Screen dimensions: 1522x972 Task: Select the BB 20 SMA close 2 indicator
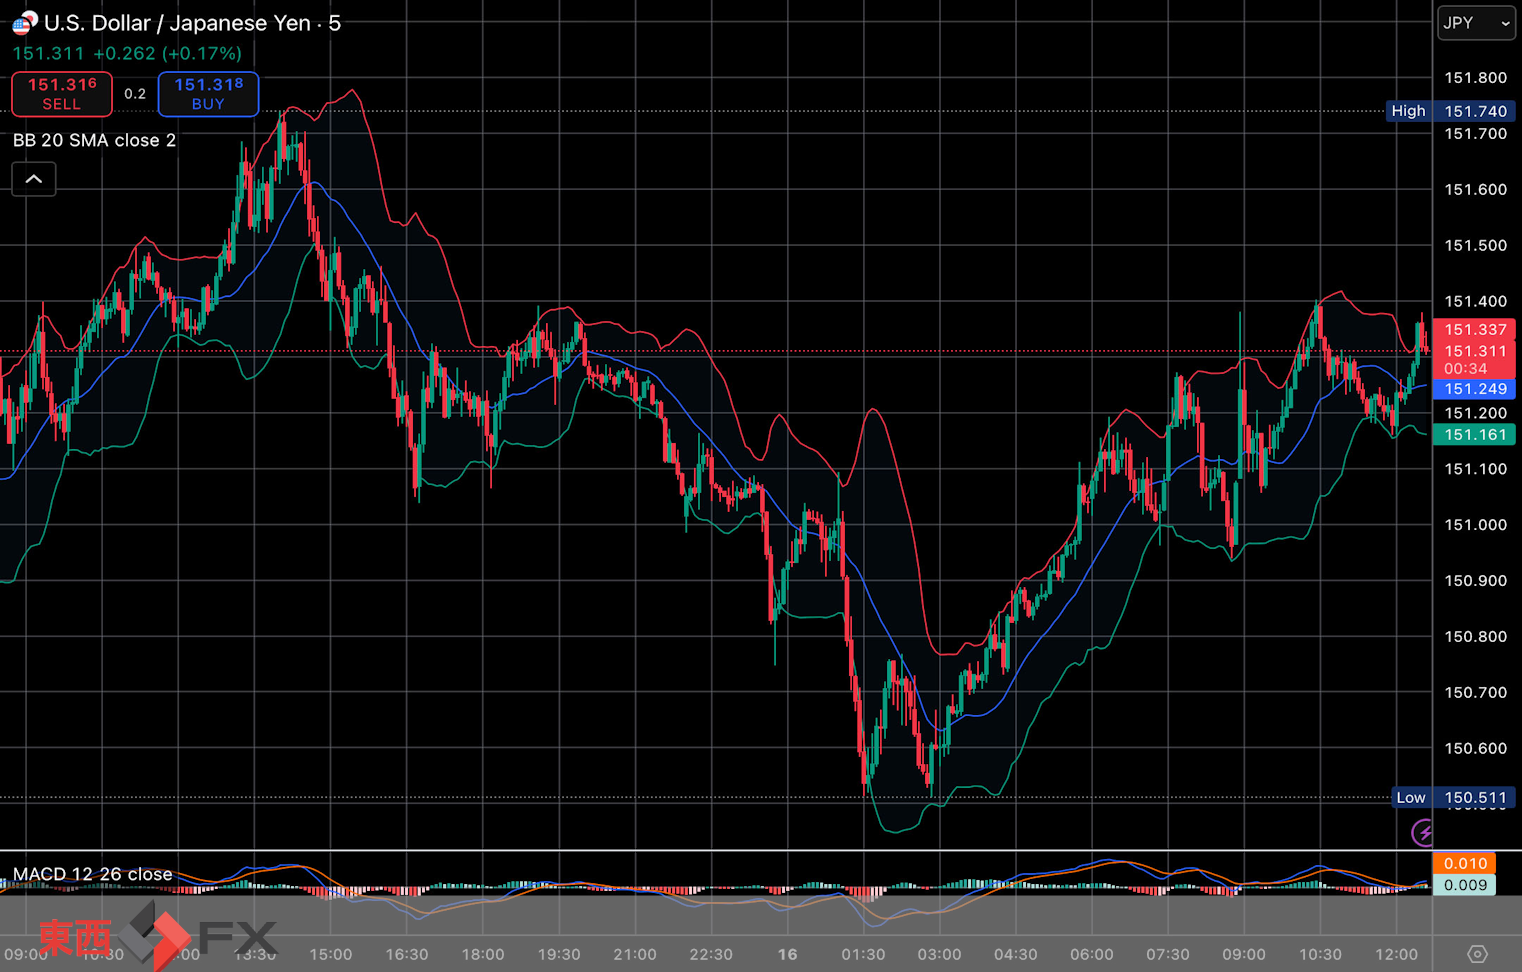click(94, 140)
